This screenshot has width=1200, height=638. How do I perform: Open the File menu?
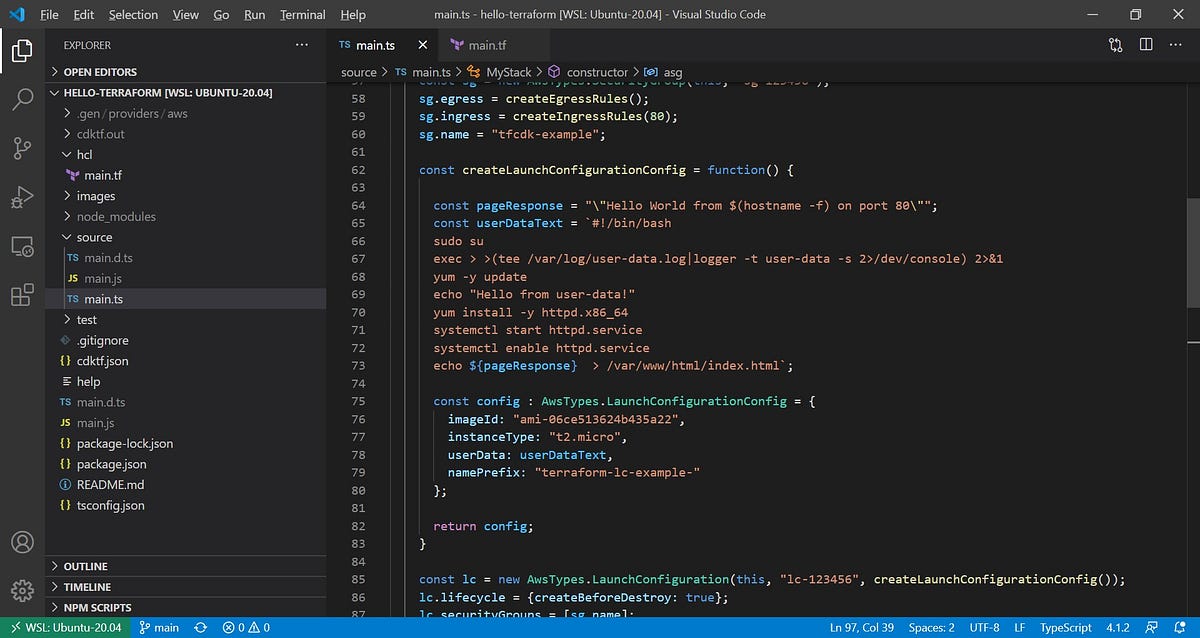pyautogui.click(x=49, y=15)
